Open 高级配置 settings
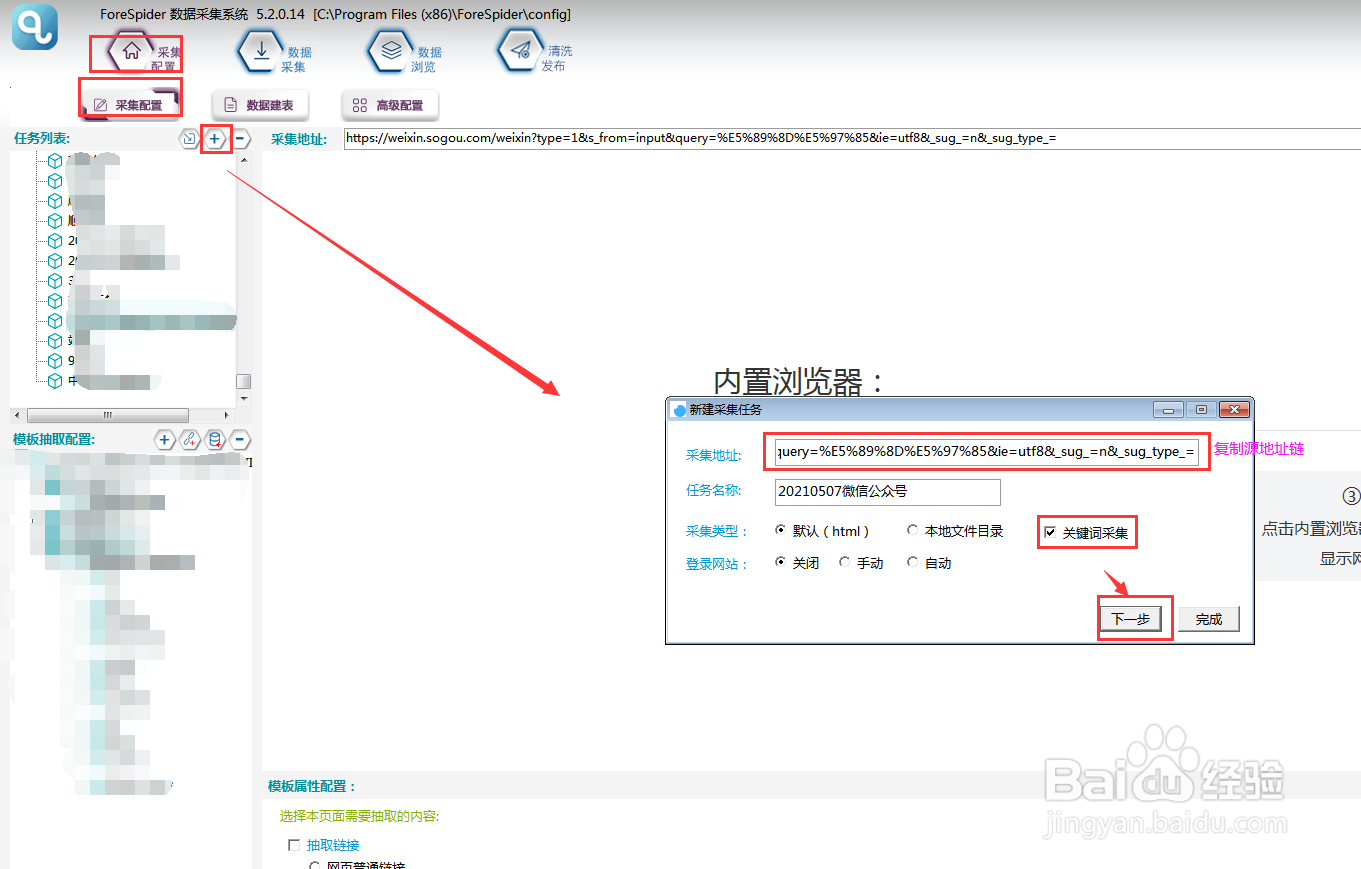The height and width of the screenshot is (869, 1361). [x=389, y=104]
